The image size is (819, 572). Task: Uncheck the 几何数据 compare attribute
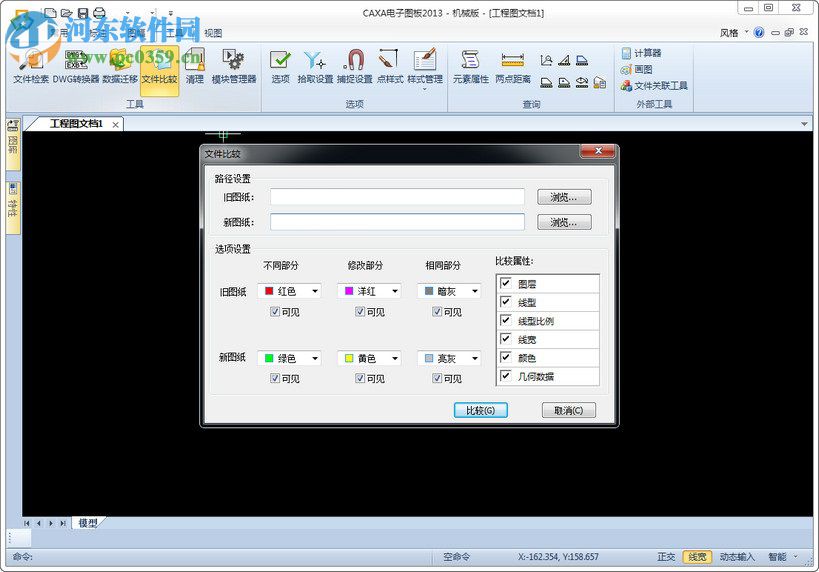tap(506, 375)
